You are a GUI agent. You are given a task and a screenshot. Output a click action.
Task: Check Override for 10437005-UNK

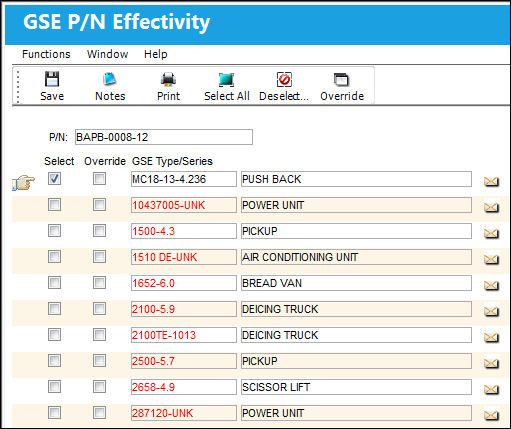[99, 205]
